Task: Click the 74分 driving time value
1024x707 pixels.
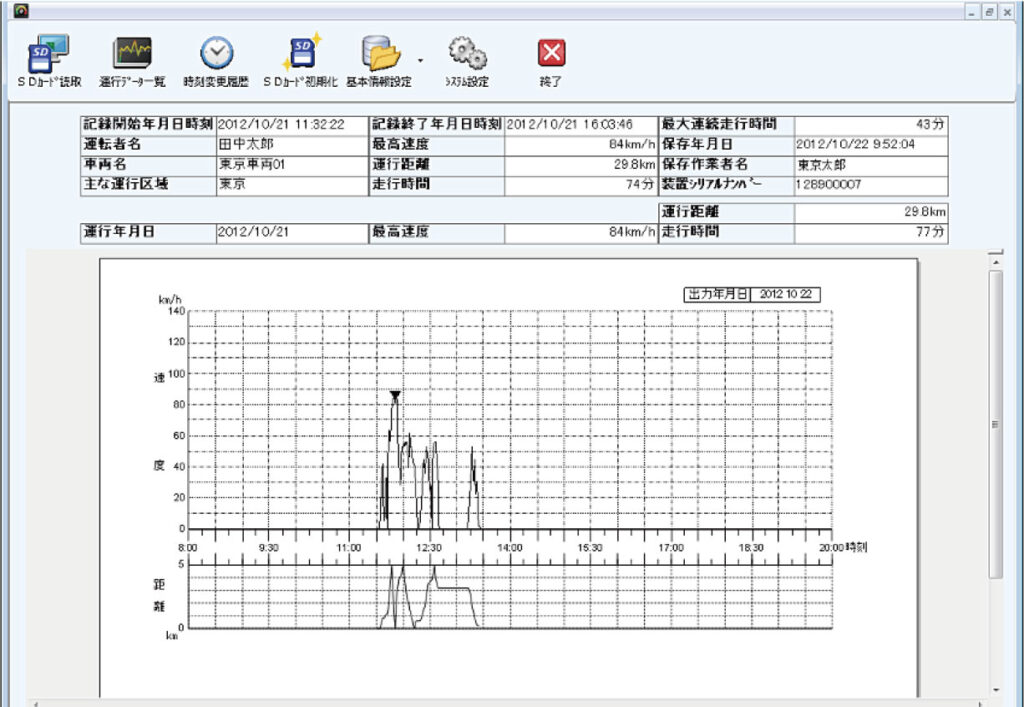Action: [639, 185]
